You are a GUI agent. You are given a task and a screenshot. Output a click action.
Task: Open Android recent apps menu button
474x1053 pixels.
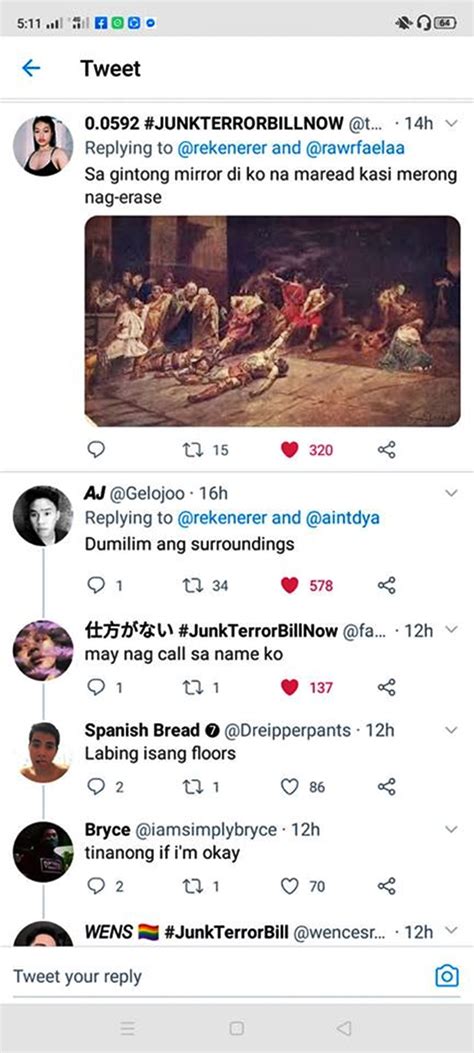click(128, 1028)
